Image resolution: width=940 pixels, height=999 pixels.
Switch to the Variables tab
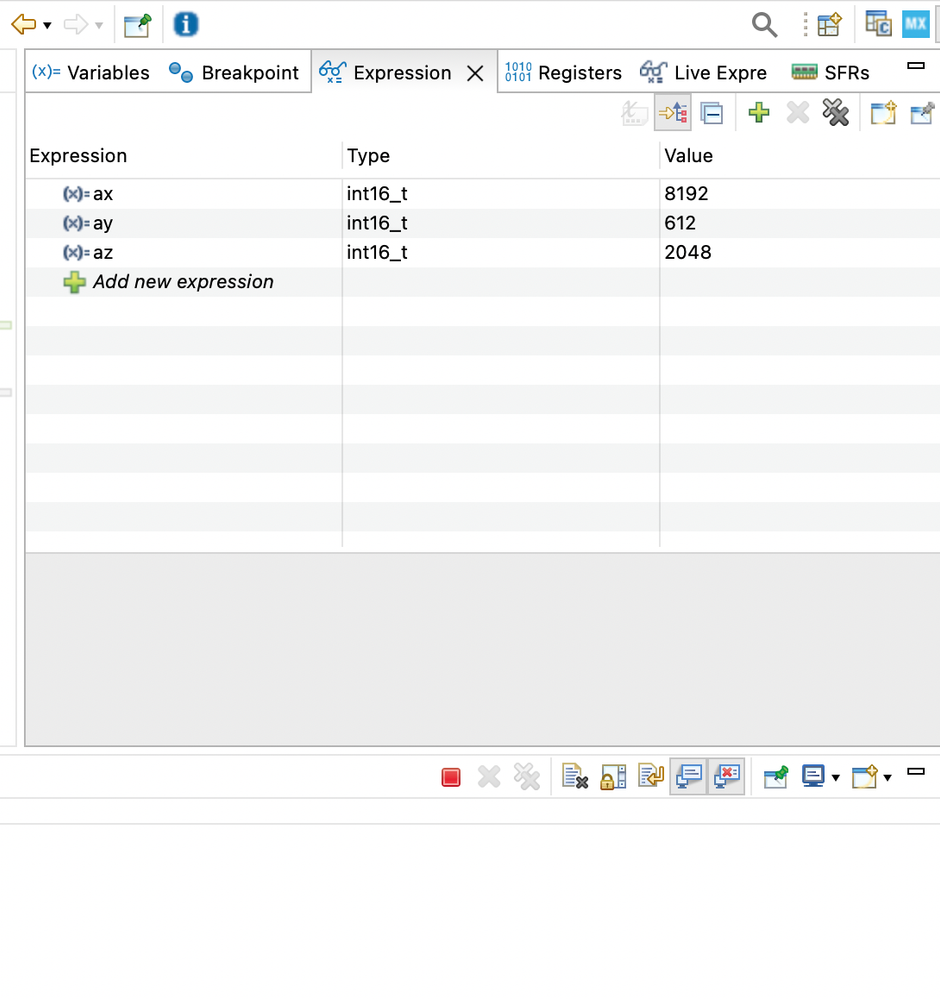90,73
